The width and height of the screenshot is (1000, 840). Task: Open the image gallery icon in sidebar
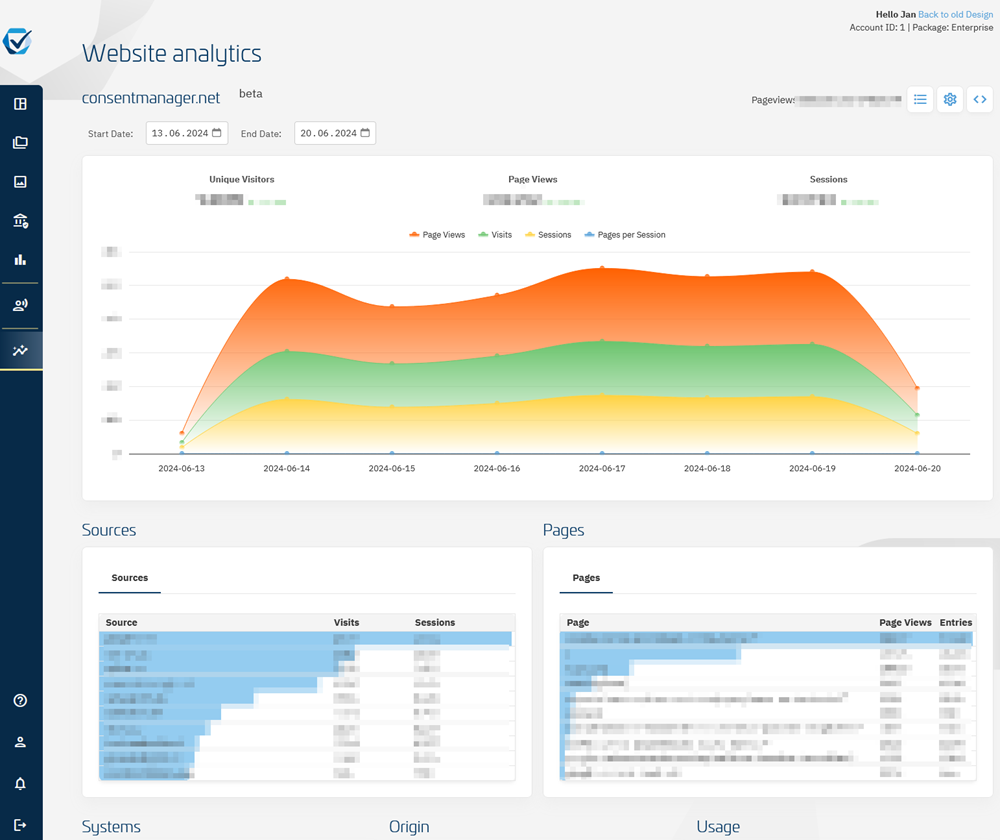pos(20,182)
